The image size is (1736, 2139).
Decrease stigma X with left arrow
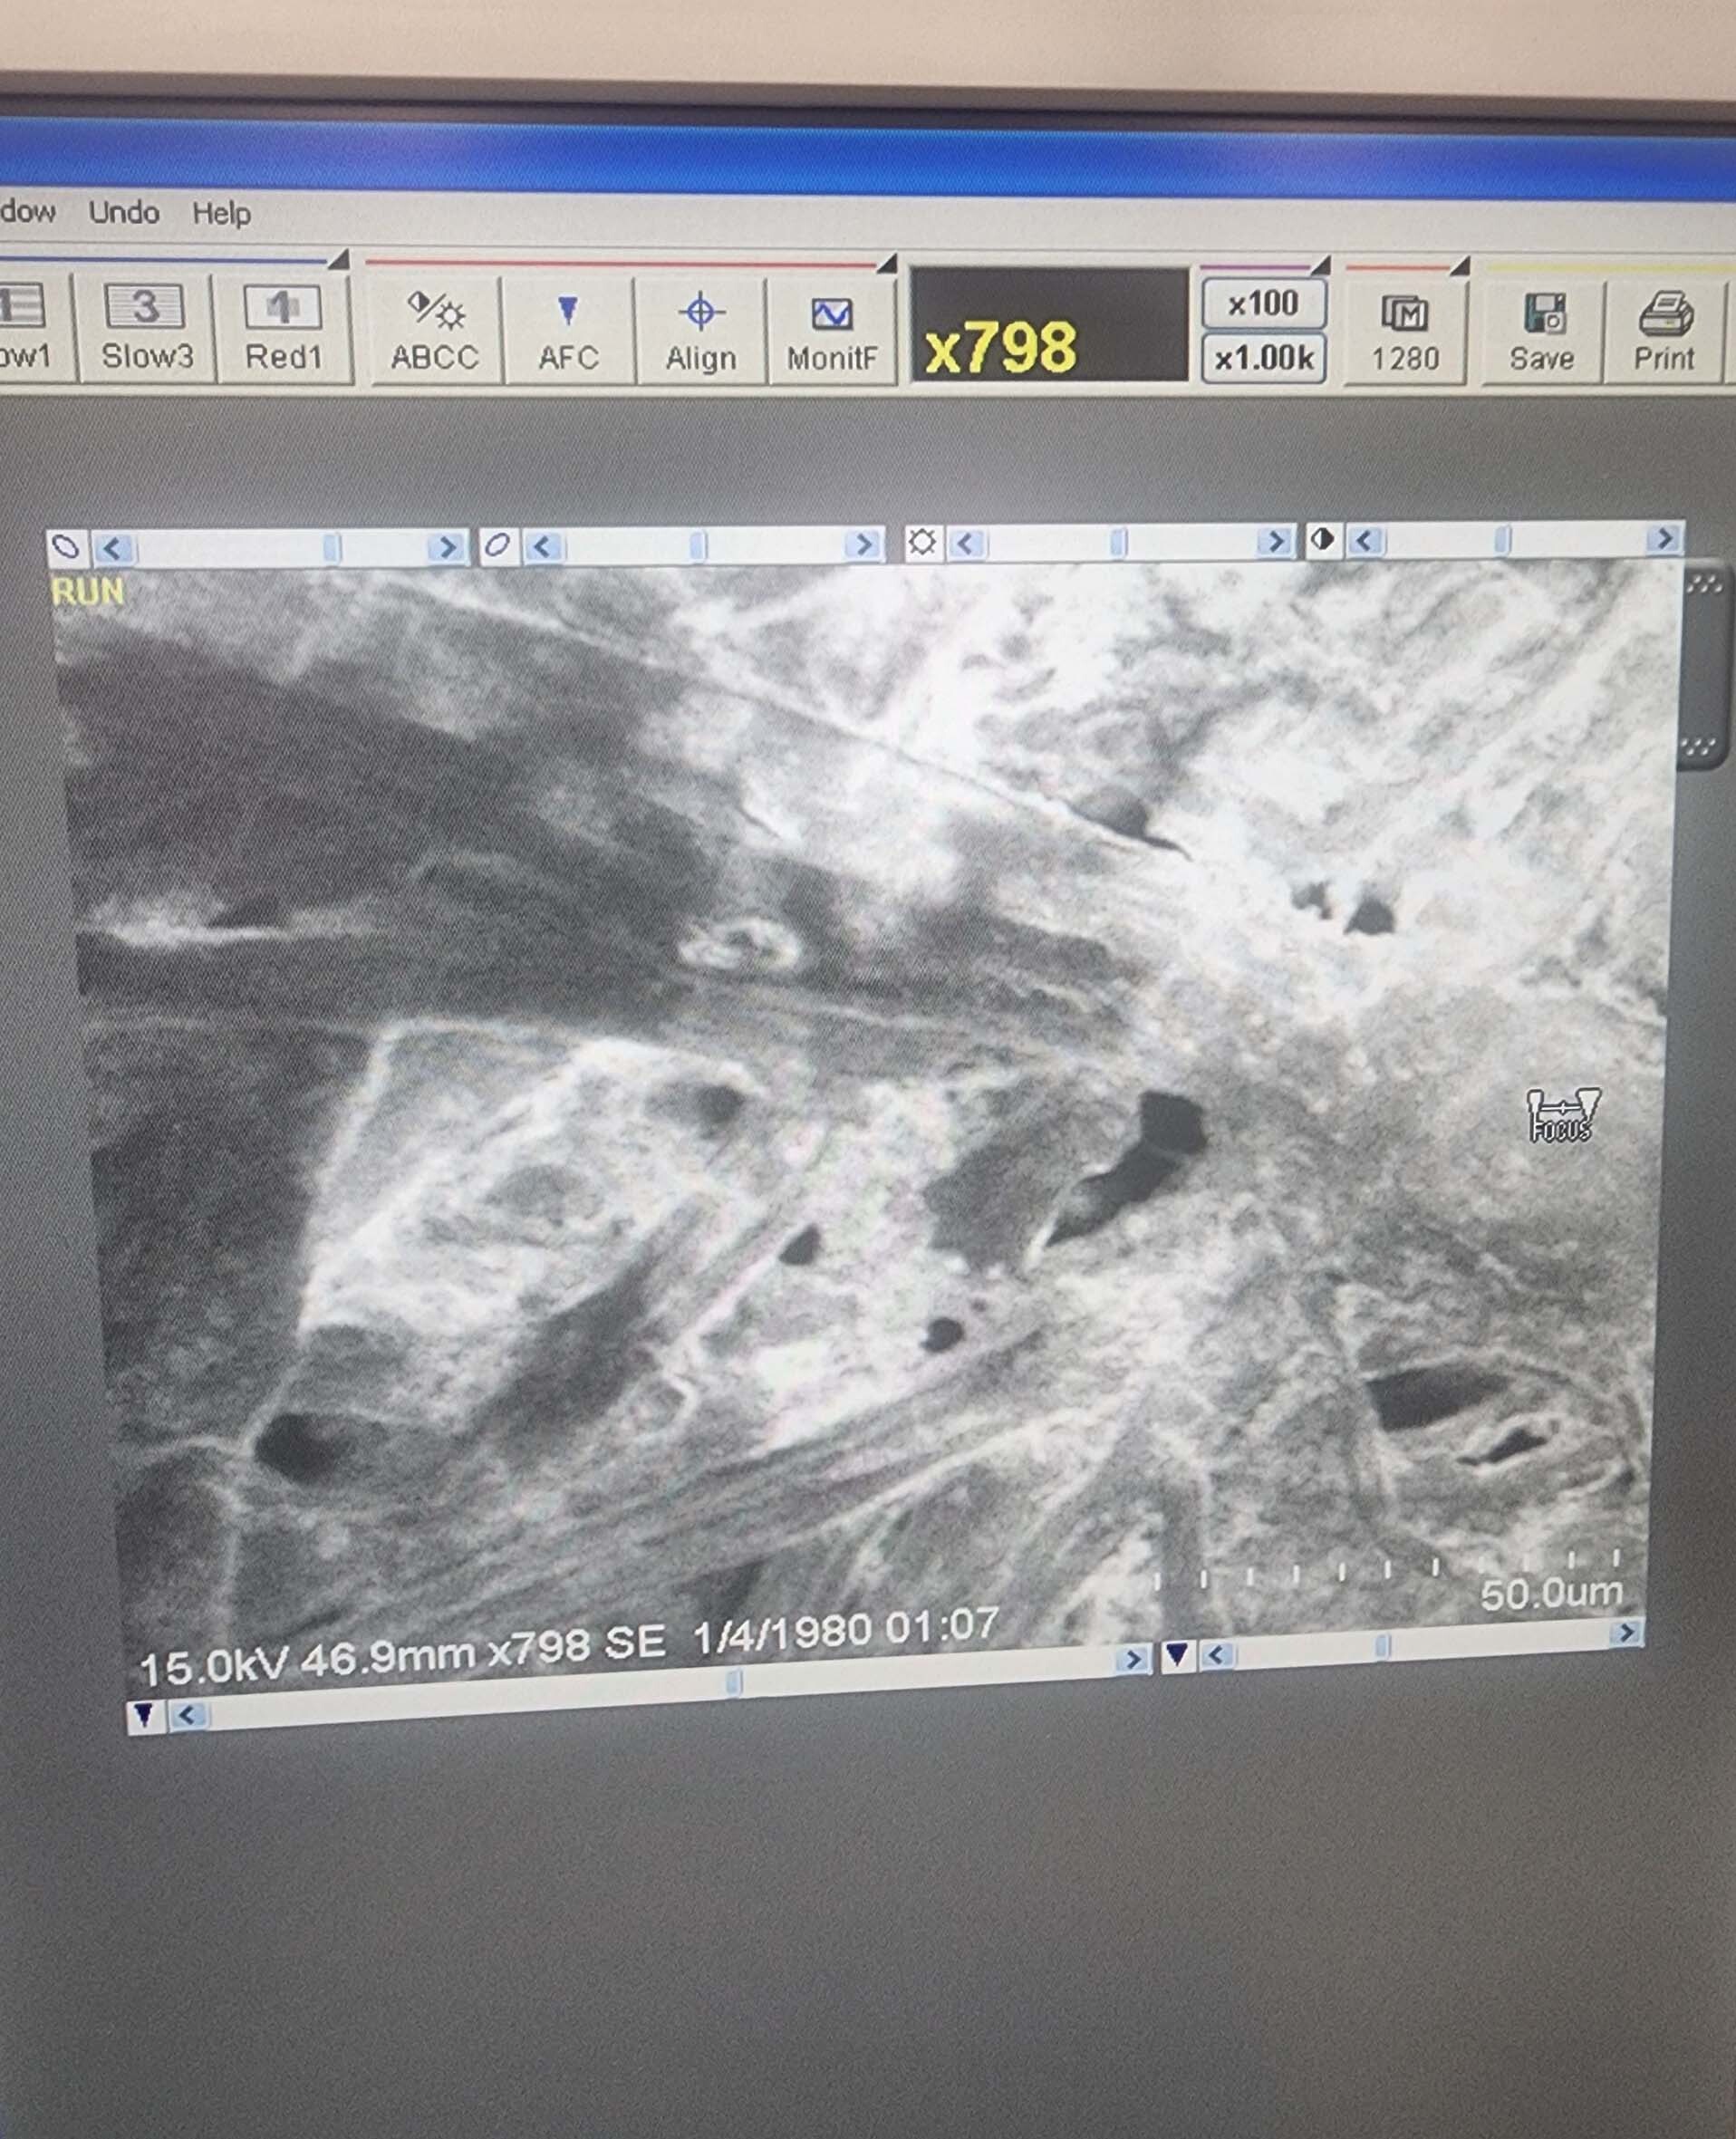pyautogui.click(x=112, y=548)
